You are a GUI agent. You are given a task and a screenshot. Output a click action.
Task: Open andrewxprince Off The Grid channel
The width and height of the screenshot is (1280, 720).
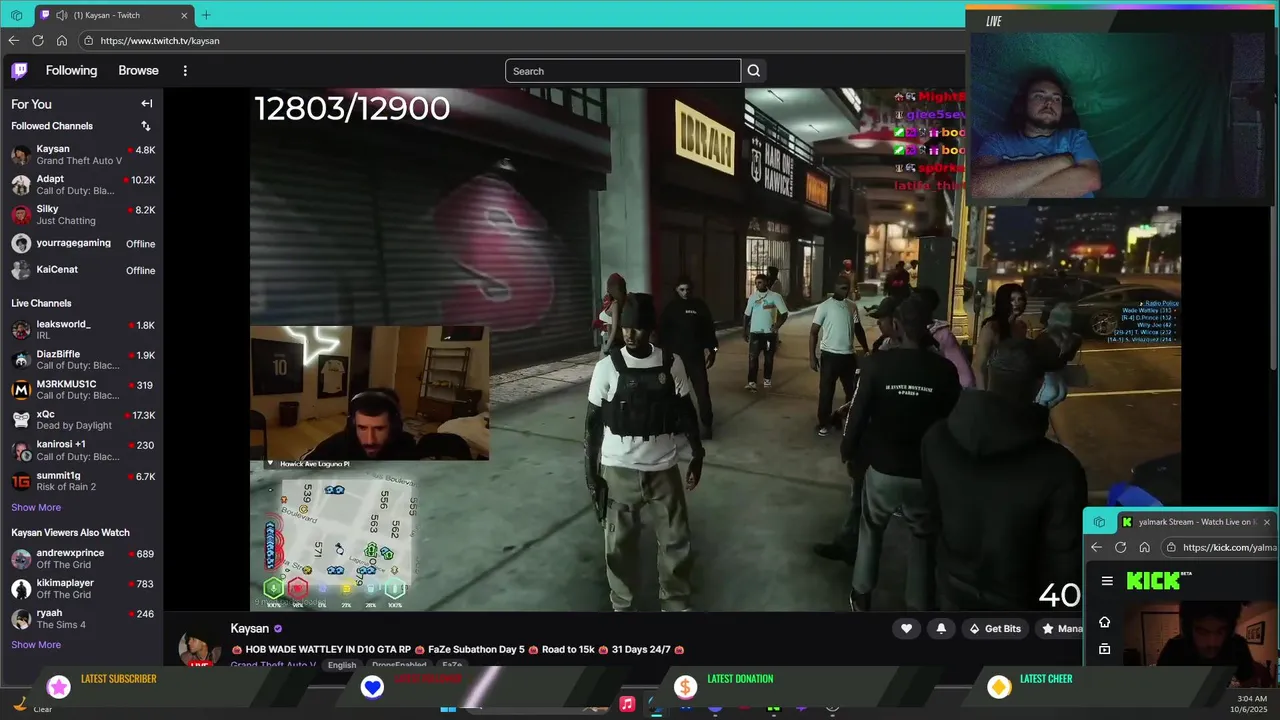point(82,559)
